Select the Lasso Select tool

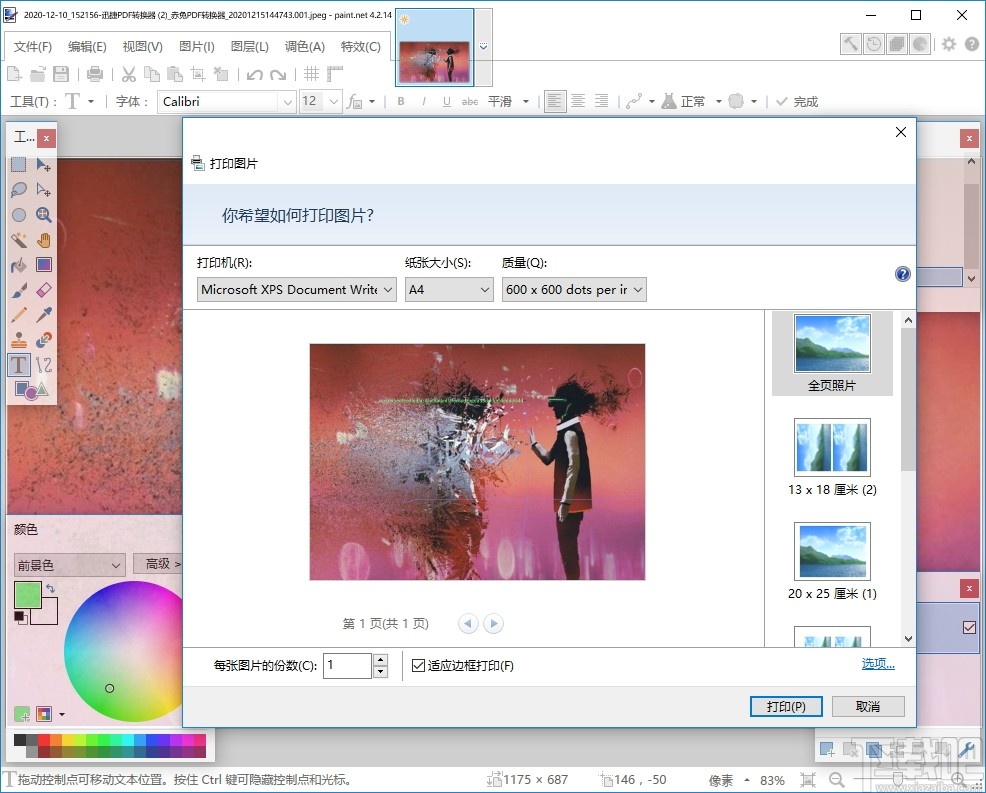coord(19,190)
